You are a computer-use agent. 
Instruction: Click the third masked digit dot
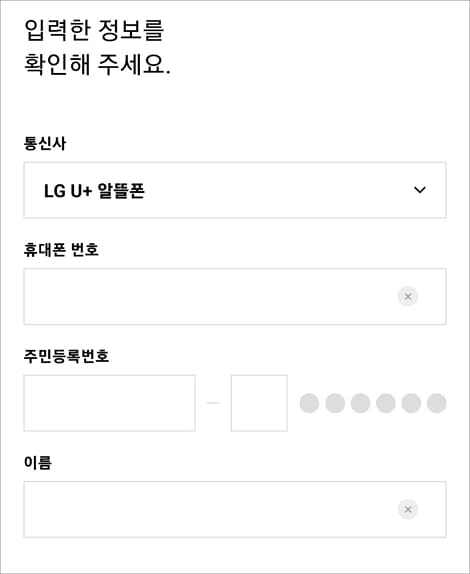[x=360, y=403]
